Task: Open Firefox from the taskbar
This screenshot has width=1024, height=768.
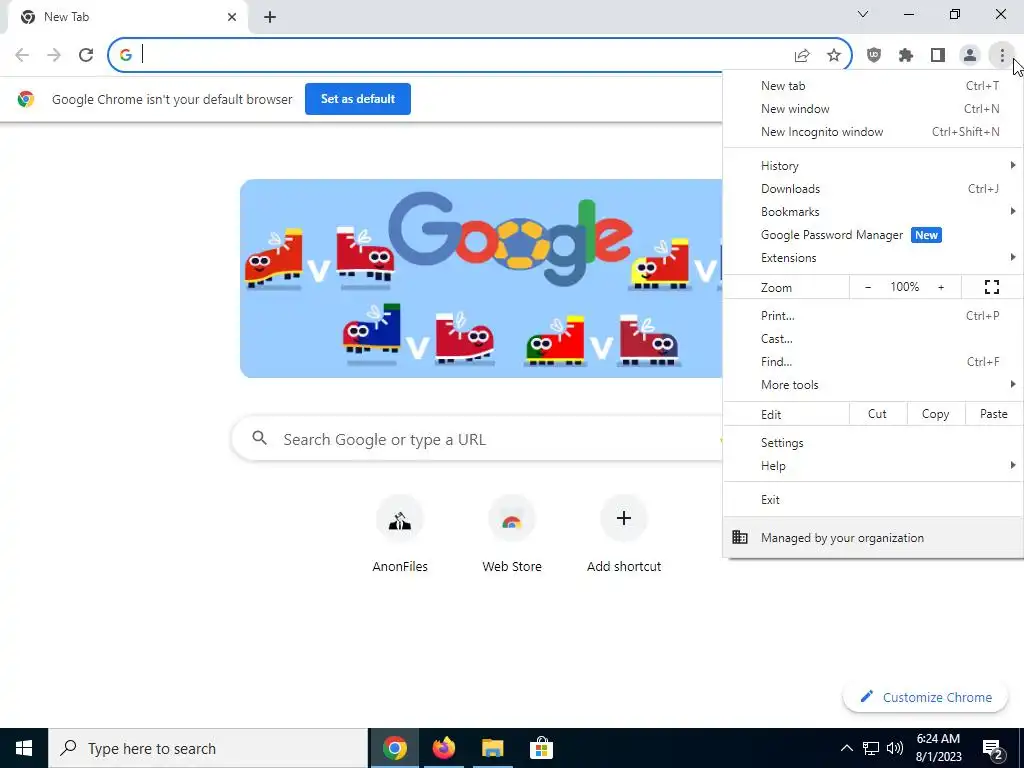Action: [443, 748]
